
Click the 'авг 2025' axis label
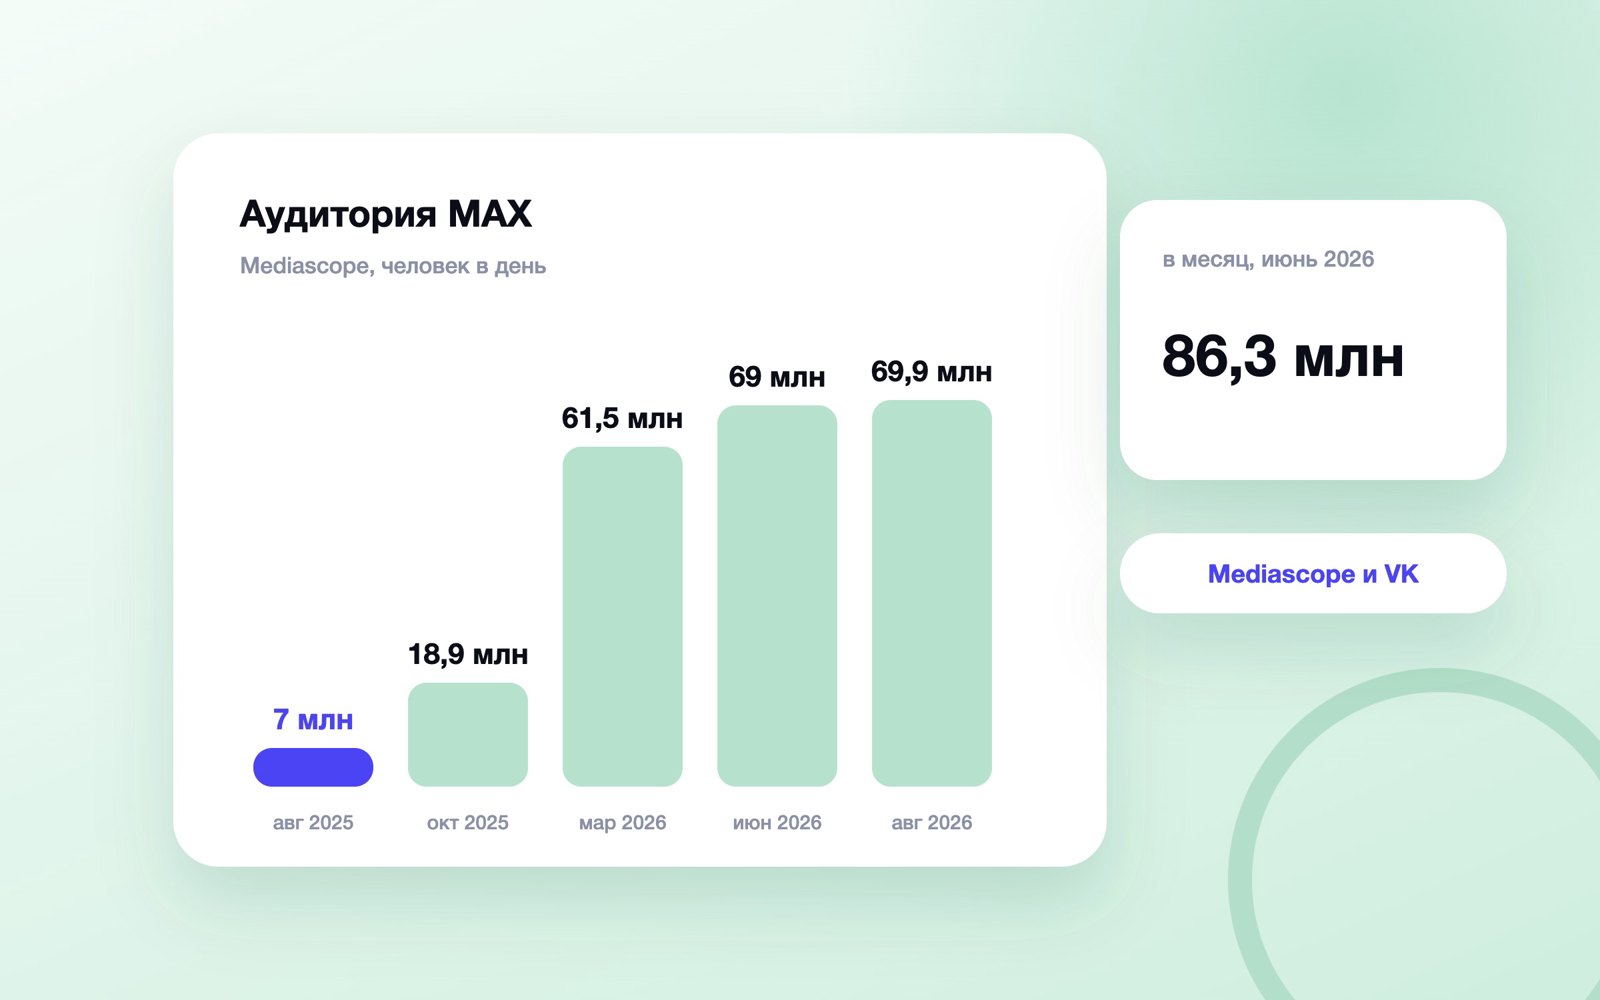[x=313, y=822]
